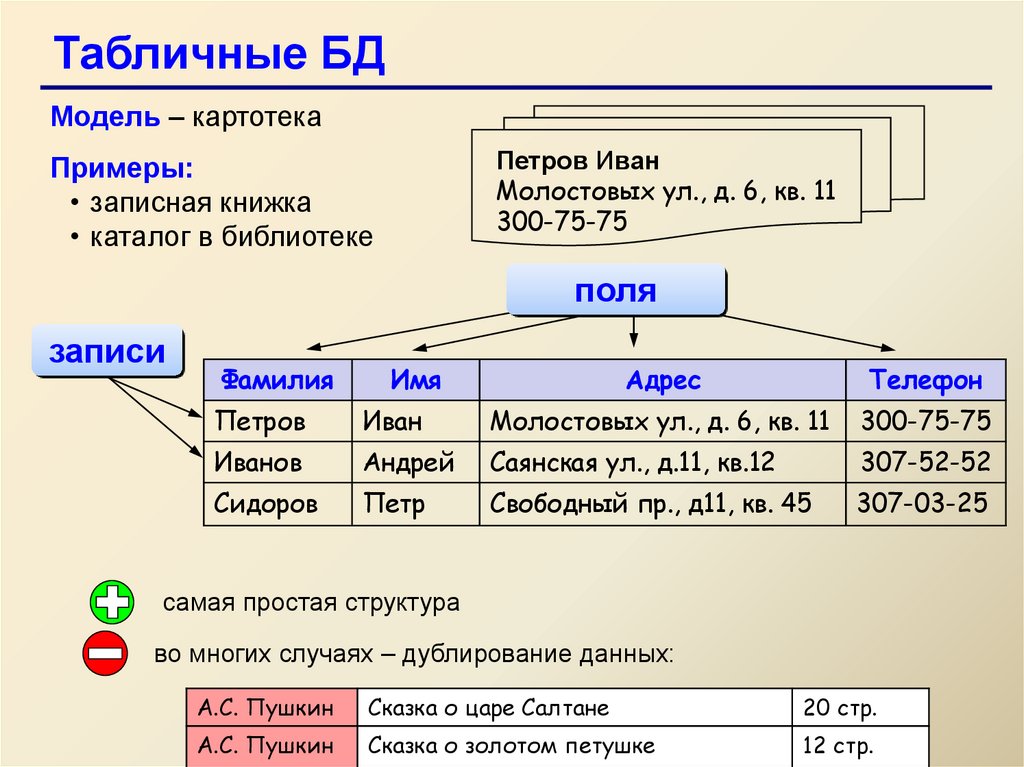Image resolution: width=1024 pixels, height=767 pixels.
Task: Click the green plus icon
Action: click(112, 601)
